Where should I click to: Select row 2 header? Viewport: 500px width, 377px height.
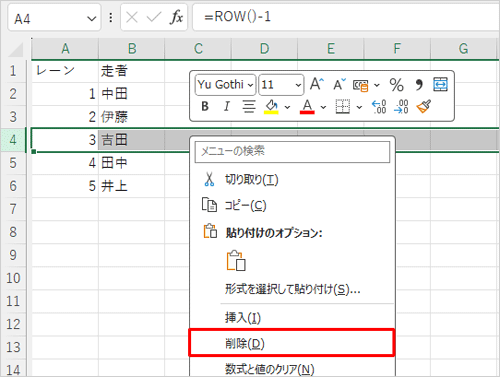[13, 94]
